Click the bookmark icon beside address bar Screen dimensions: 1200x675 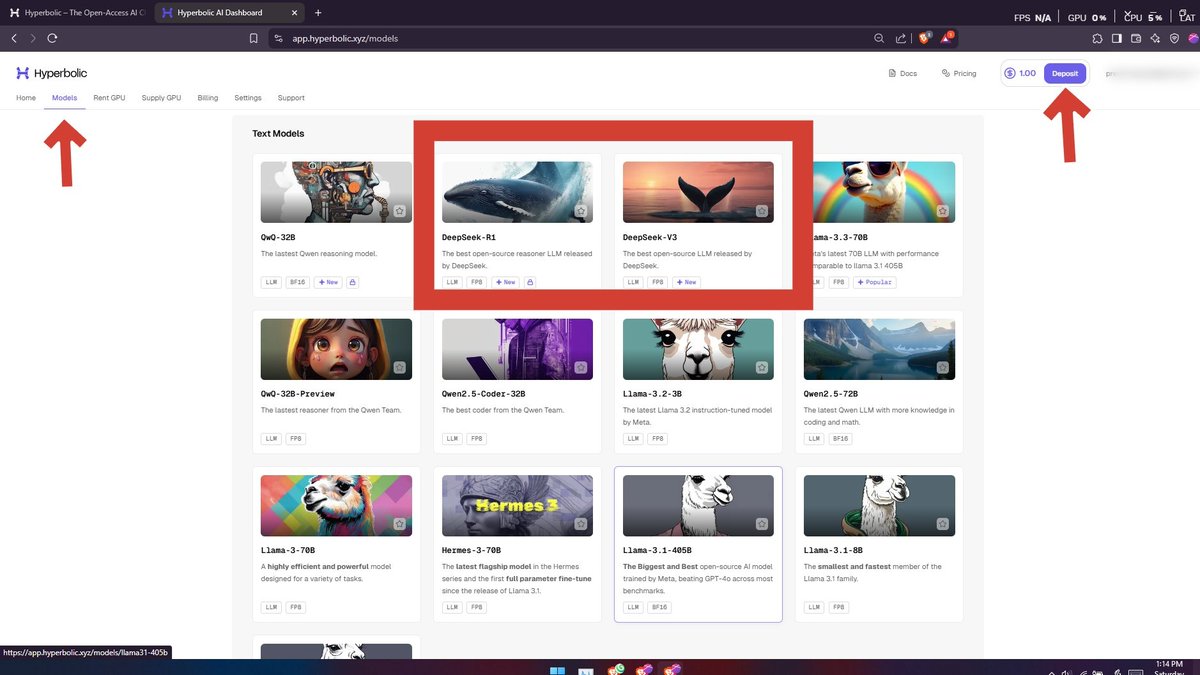[x=253, y=38]
